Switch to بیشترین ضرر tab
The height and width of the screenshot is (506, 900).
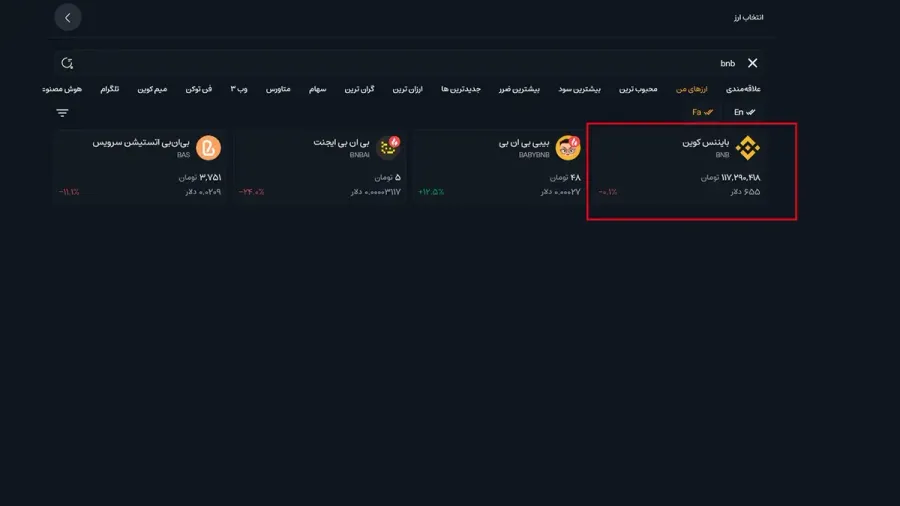[x=519, y=89]
